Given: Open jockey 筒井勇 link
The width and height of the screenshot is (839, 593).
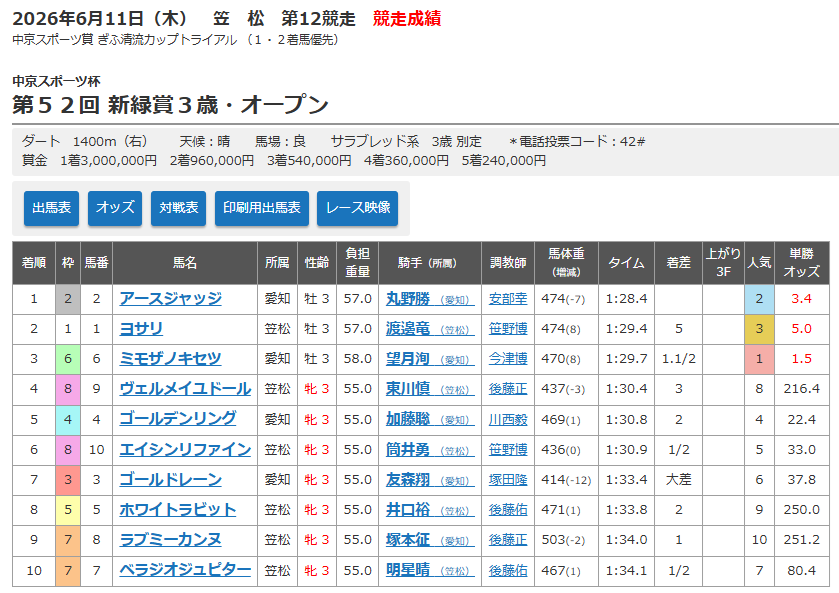Looking at the screenshot, I should coord(430,450).
